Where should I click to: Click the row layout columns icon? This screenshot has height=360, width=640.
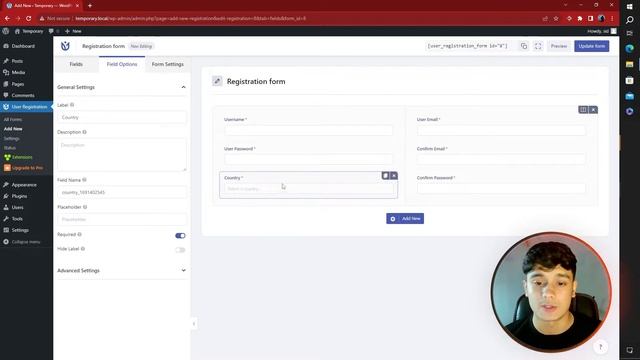coord(583,109)
